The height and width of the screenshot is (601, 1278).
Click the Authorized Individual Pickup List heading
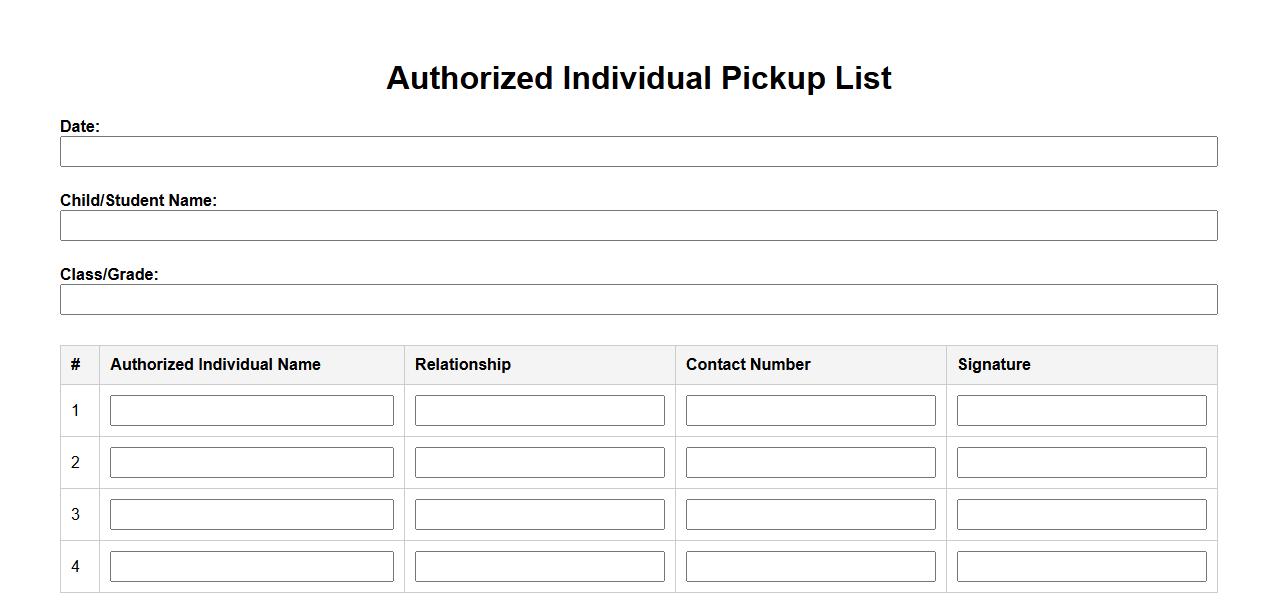tap(638, 79)
